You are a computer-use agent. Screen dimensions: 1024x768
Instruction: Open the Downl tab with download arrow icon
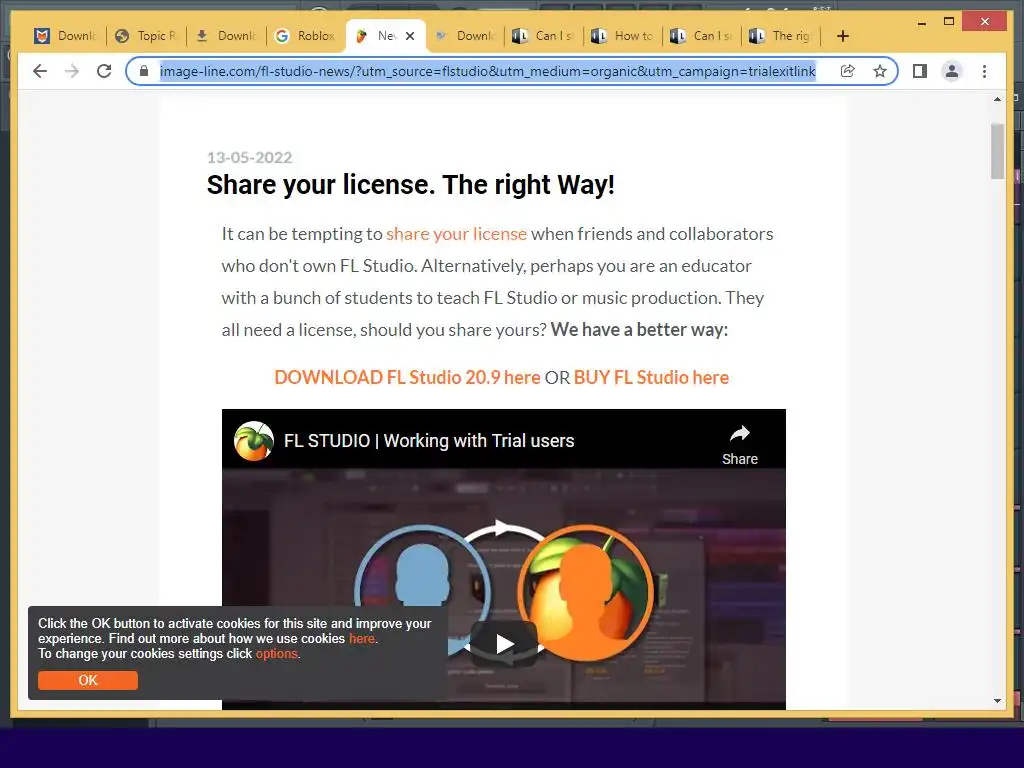tap(226, 36)
